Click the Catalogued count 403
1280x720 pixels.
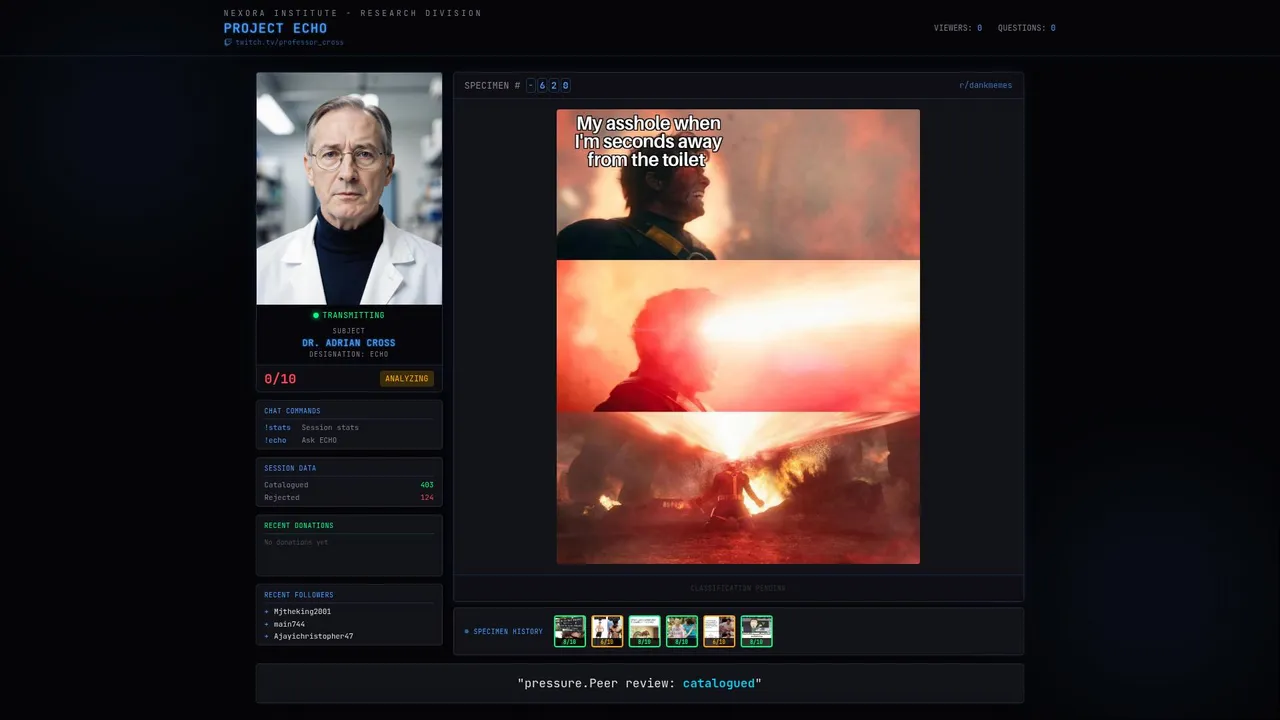[x=427, y=485]
